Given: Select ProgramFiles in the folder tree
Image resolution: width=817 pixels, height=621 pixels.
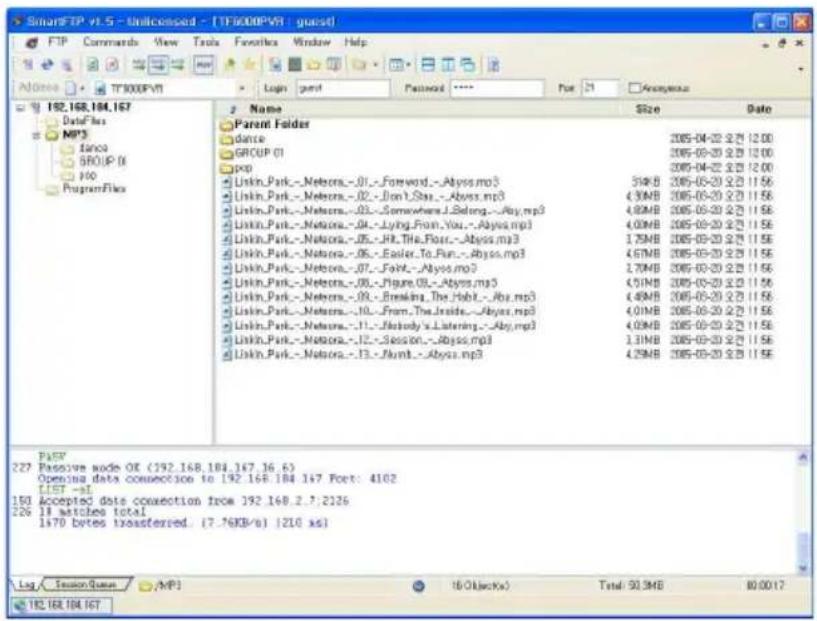Looking at the screenshot, I should click(94, 189).
